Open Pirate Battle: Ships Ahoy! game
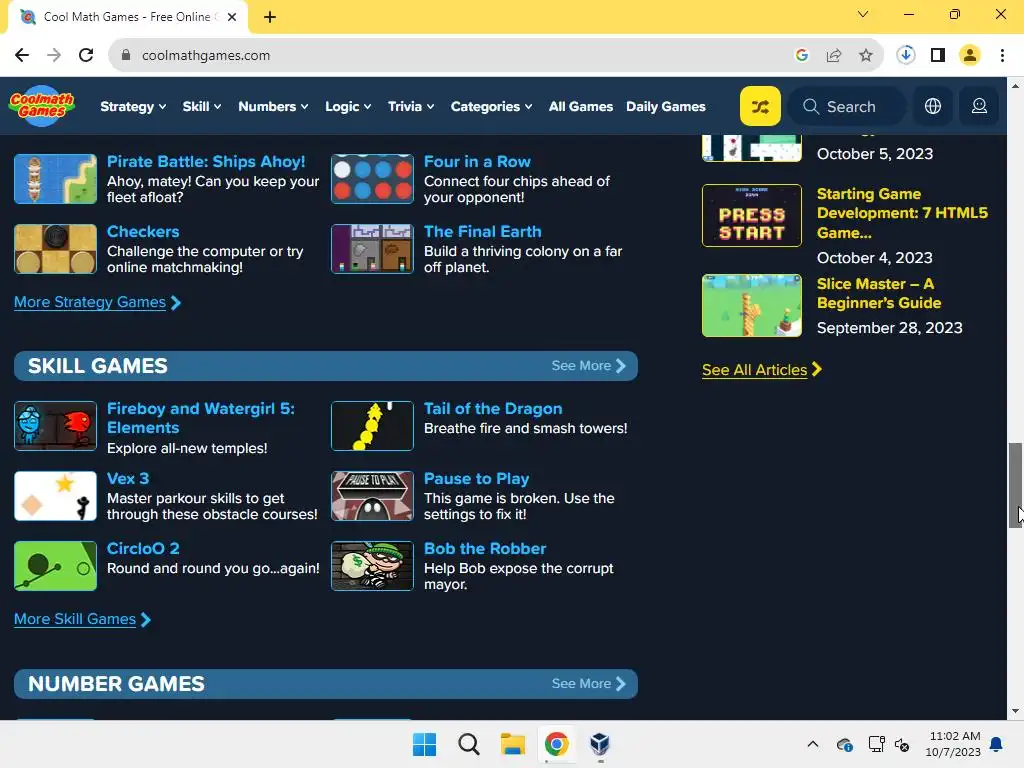Image resolution: width=1024 pixels, height=768 pixels. click(206, 161)
